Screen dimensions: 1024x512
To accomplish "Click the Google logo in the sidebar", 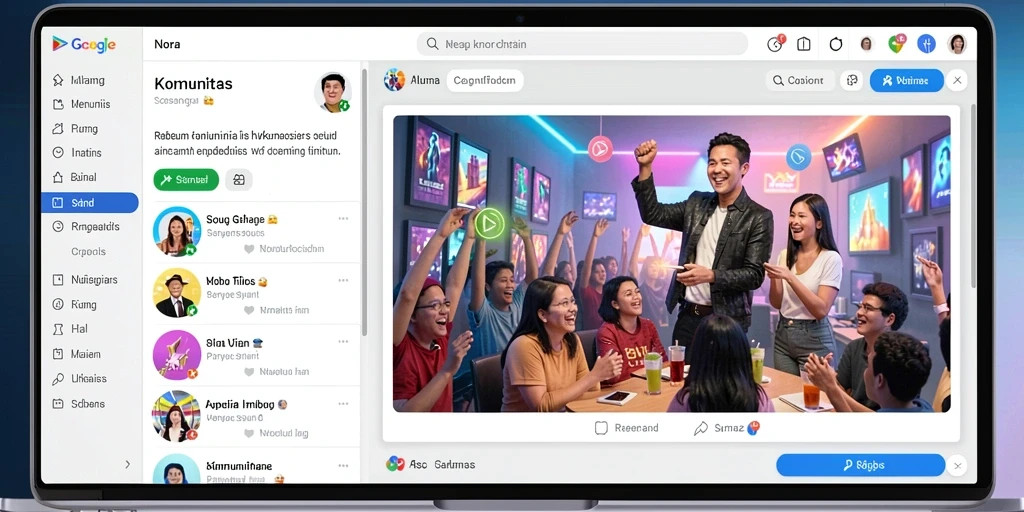I will click(x=84, y=44).
